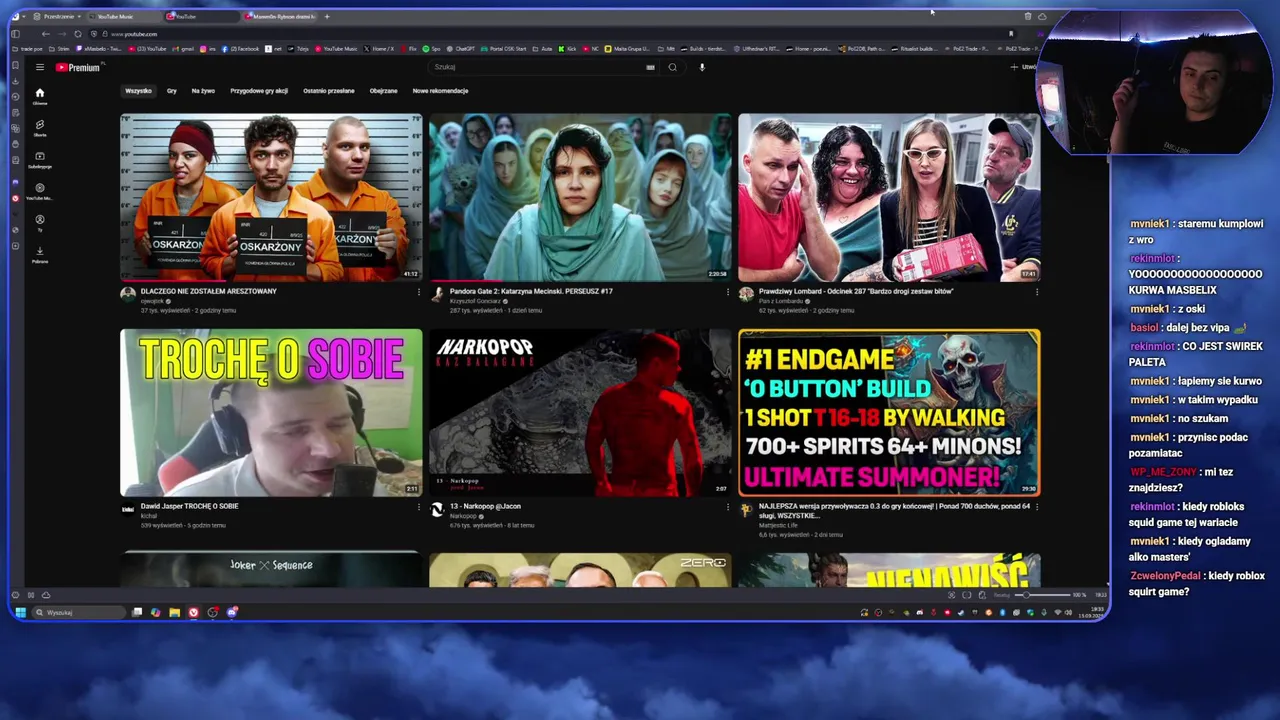Play the TROCHĘ O SOBIE thumbnail
1280x720 pixels.
point(271,413)
